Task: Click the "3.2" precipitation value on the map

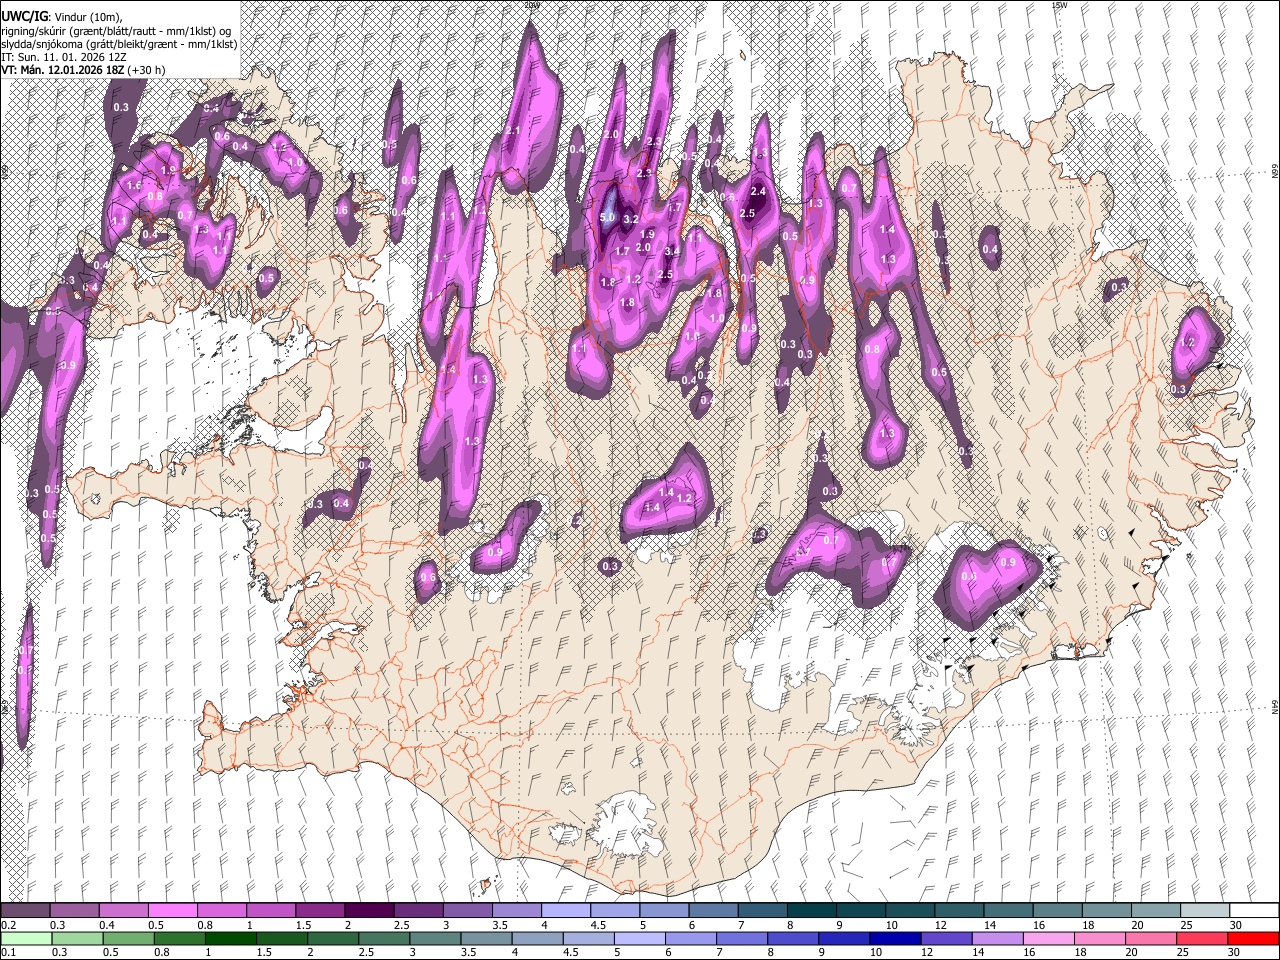Action: (631, 219)
